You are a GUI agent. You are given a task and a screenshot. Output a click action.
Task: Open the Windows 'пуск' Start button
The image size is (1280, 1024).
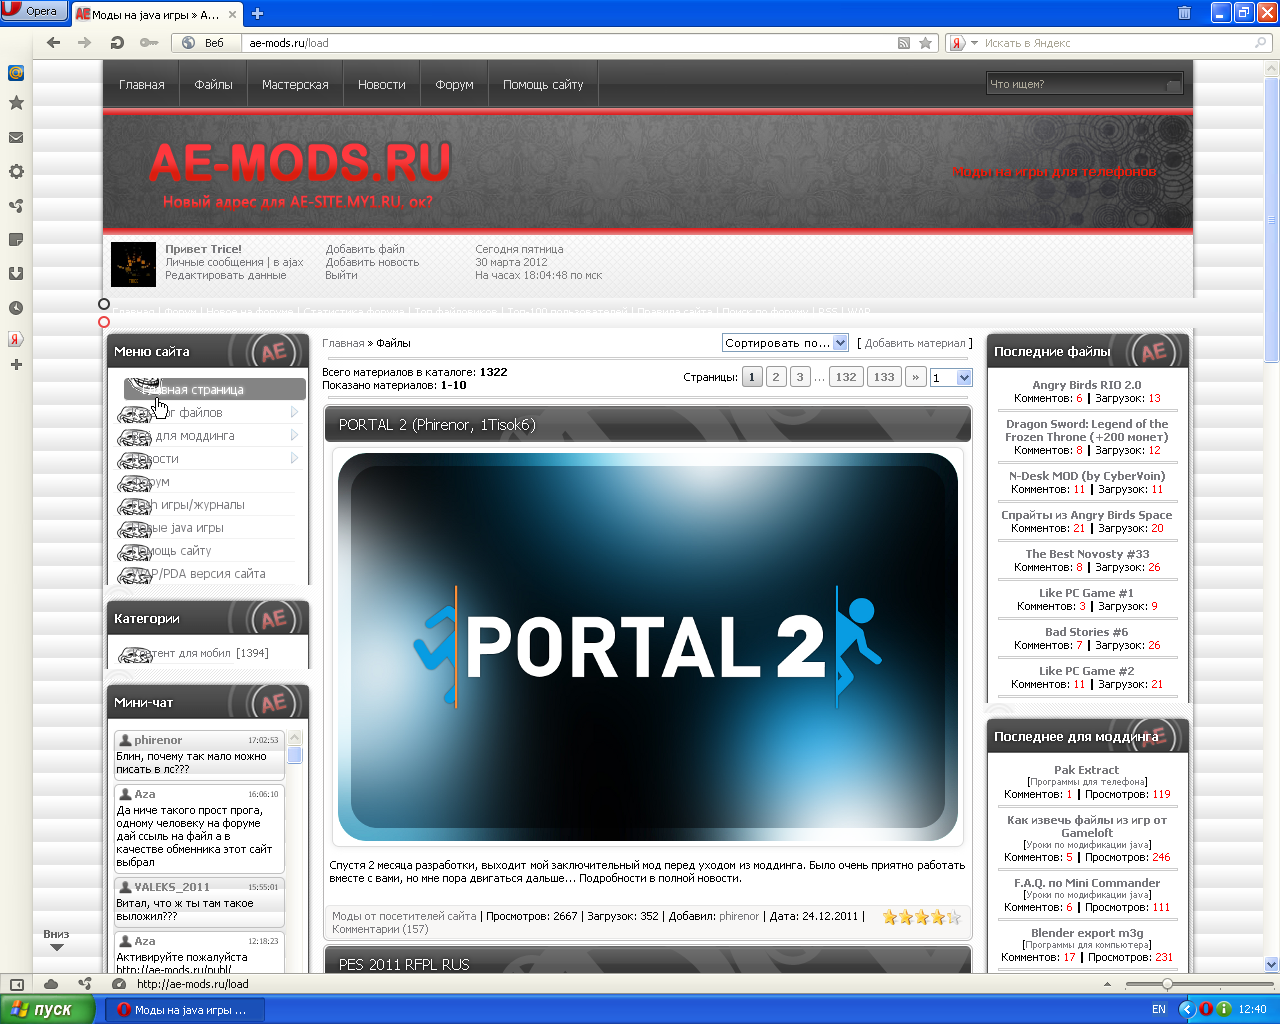click(x=48, y=1009)
